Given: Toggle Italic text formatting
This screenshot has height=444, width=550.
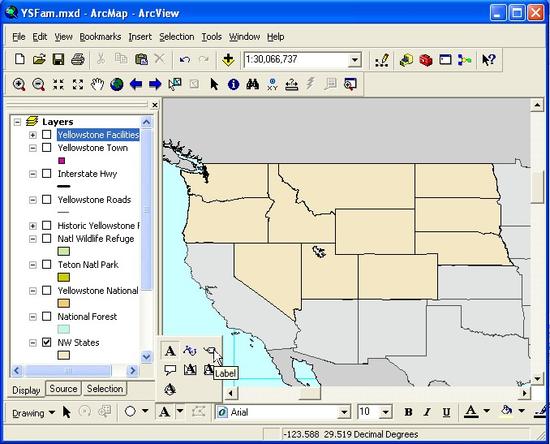Looking at the screenshot, I should point(427,412).
